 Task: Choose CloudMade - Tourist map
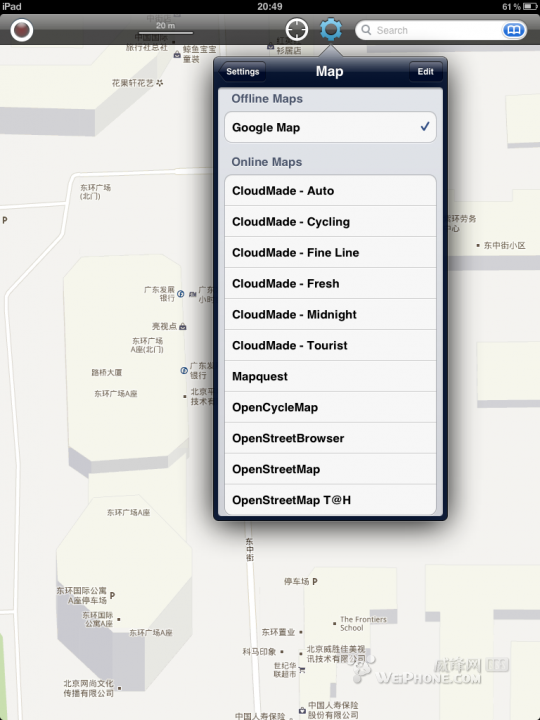(x=330, y=345)
